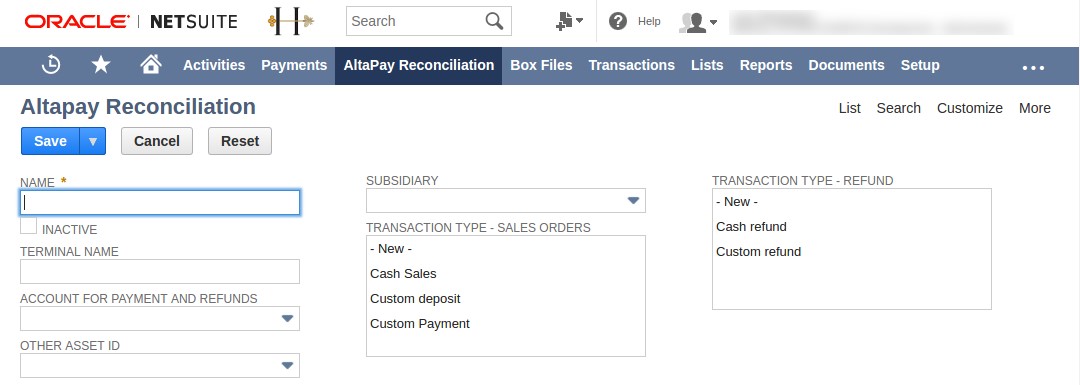The height and width of the screenshot is (385, 1080).
Task: Click the Reset button
Action: tap(240, 141)
